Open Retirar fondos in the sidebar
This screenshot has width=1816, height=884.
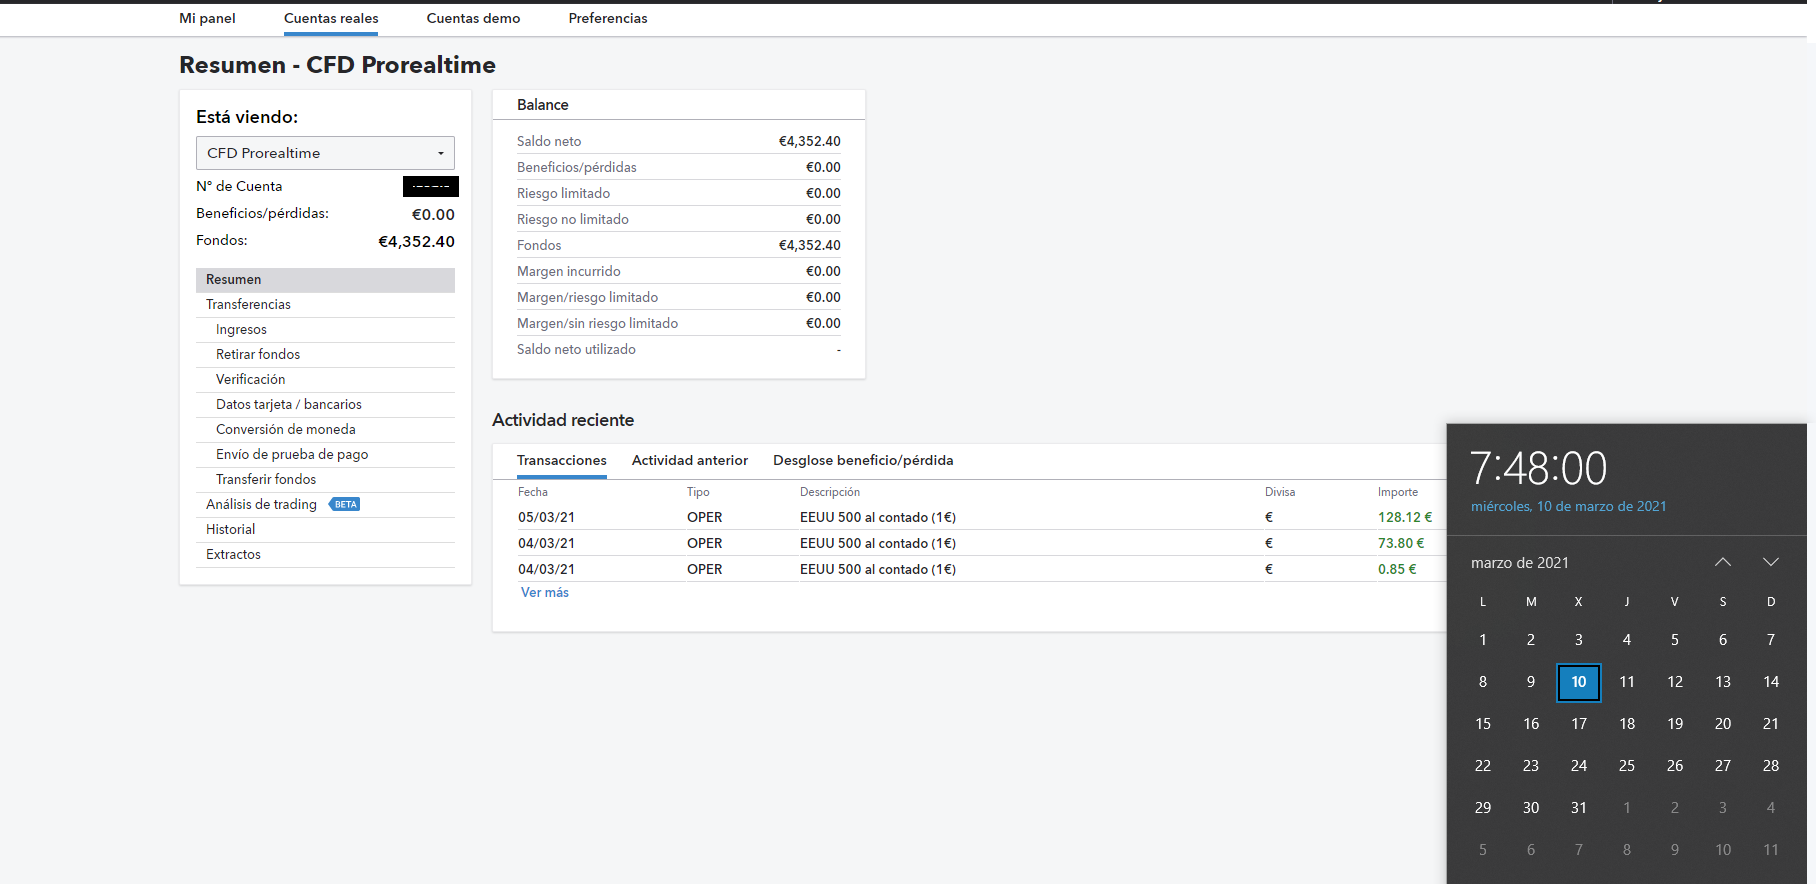[x=258, y=355]
